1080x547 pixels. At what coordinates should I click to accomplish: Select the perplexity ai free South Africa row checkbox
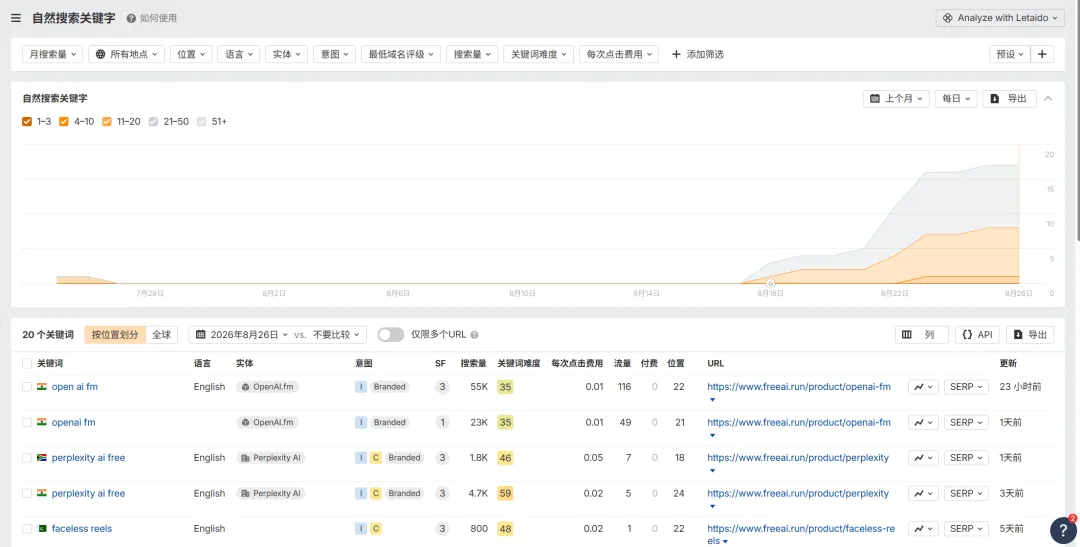[x=27, y=458]
